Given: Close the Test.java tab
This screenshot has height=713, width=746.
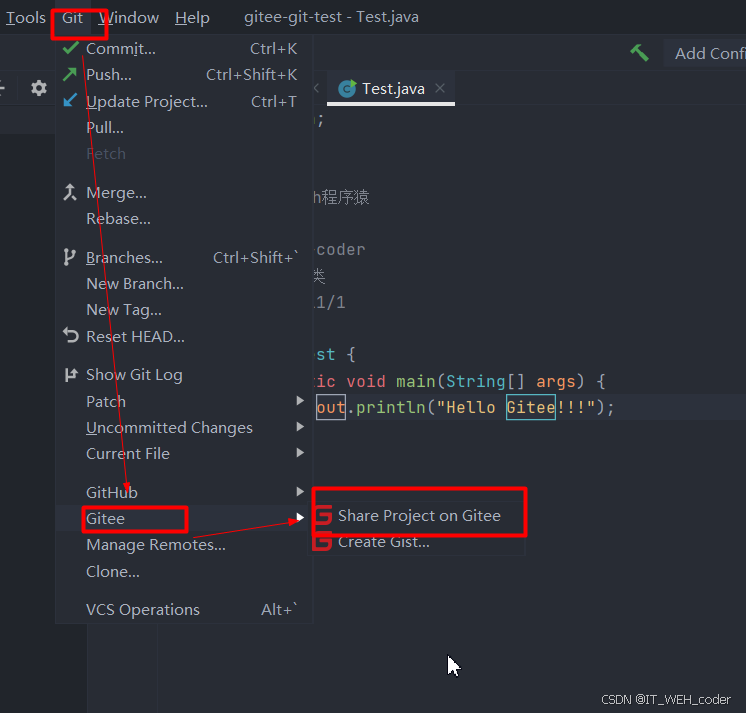Looking at the screenshot, I should coord(440,88).
